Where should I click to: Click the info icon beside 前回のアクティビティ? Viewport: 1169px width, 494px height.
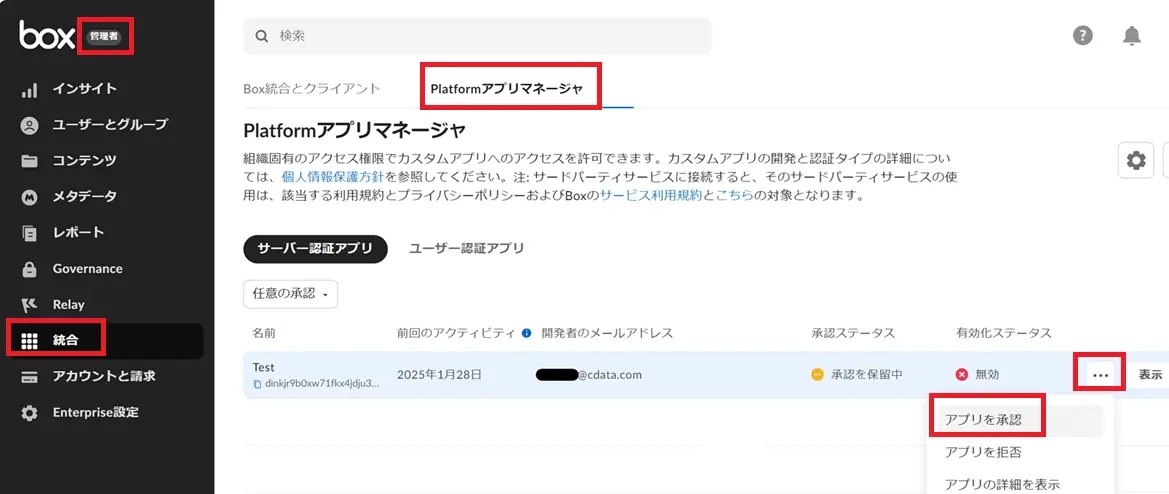[526, 333]
